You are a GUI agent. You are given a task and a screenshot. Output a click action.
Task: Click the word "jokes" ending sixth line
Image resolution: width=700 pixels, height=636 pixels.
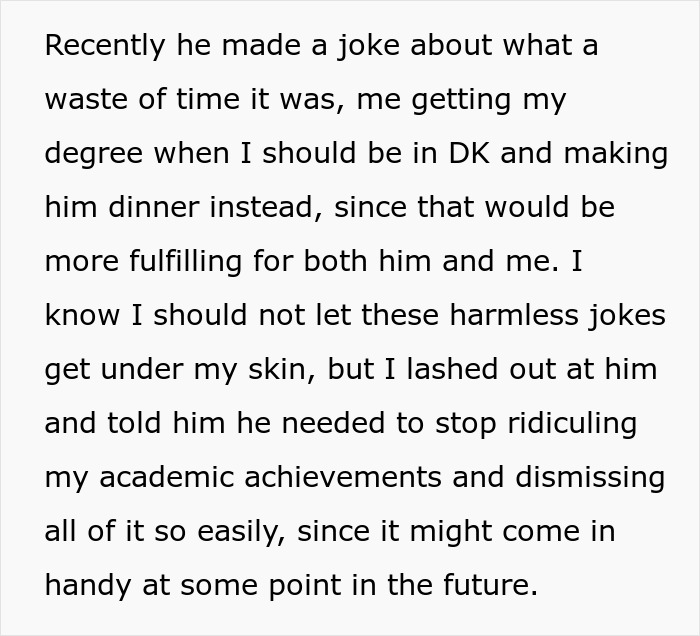(627, 316)
